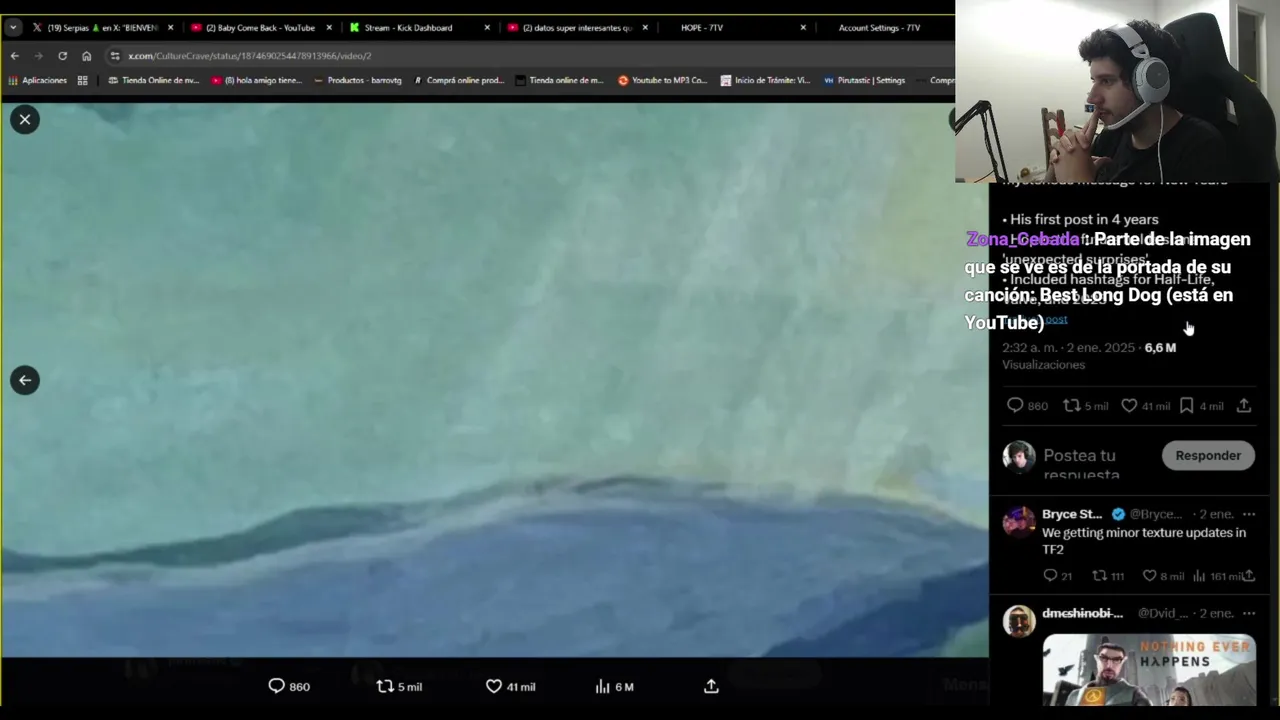Go to the previous media with the left arrow
Image resolution: width=1280 pixels, height=720 pixels.
click(25, 380)
